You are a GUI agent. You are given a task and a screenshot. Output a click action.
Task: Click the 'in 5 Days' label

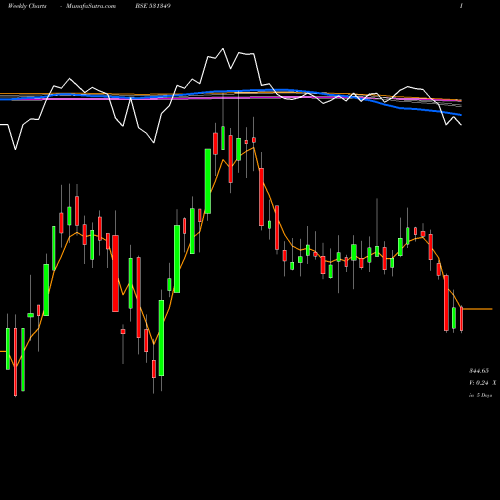[481, 395]
